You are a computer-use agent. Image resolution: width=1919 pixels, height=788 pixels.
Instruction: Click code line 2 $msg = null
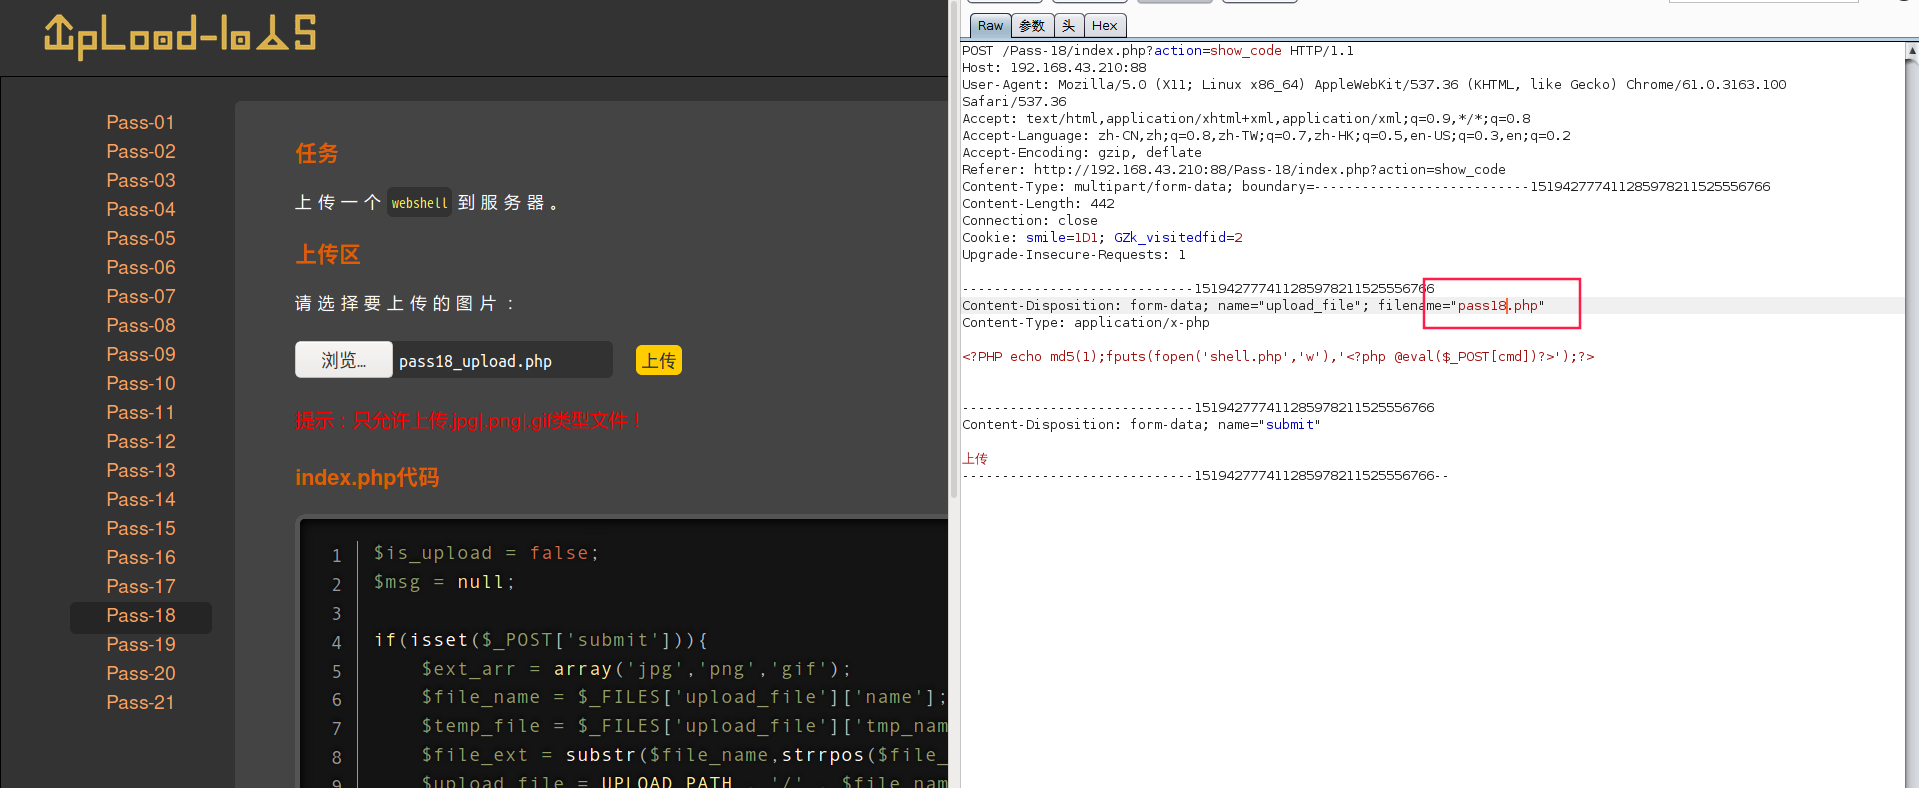tap(444, 582)
